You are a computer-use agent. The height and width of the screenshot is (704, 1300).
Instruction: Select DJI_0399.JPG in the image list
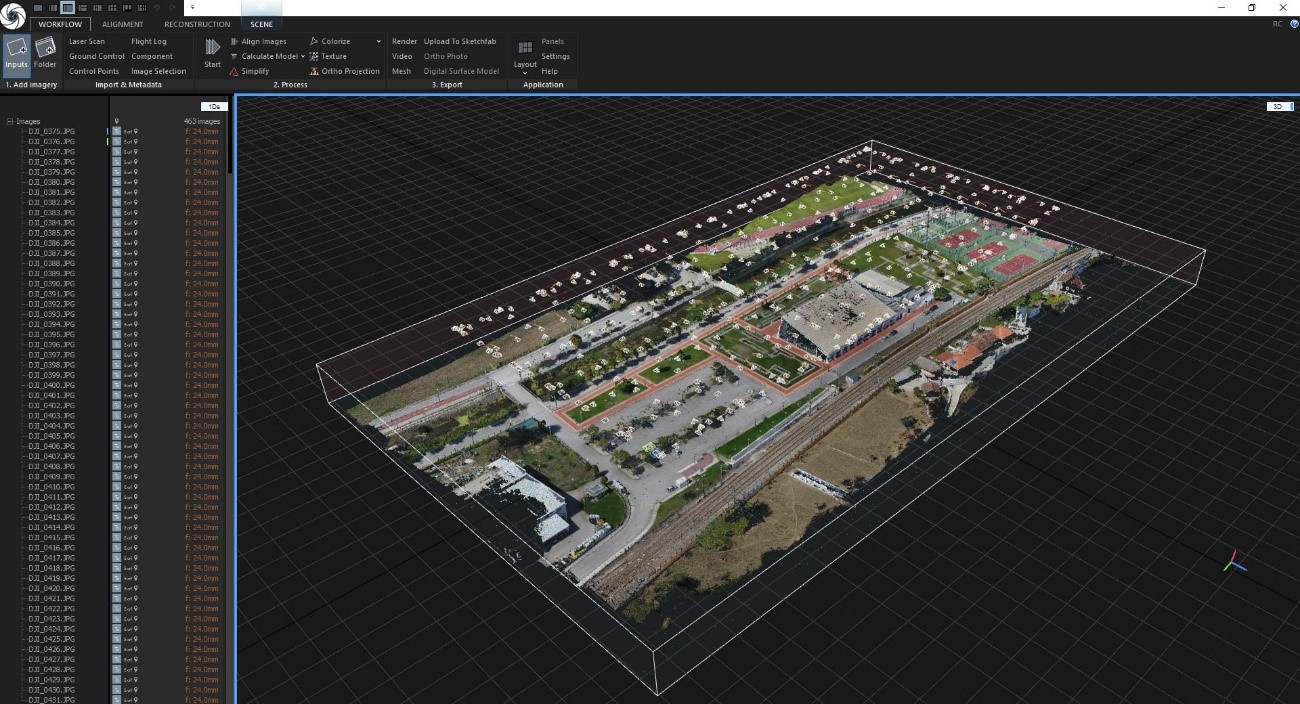pyautogui.click(x=51, y=375)
